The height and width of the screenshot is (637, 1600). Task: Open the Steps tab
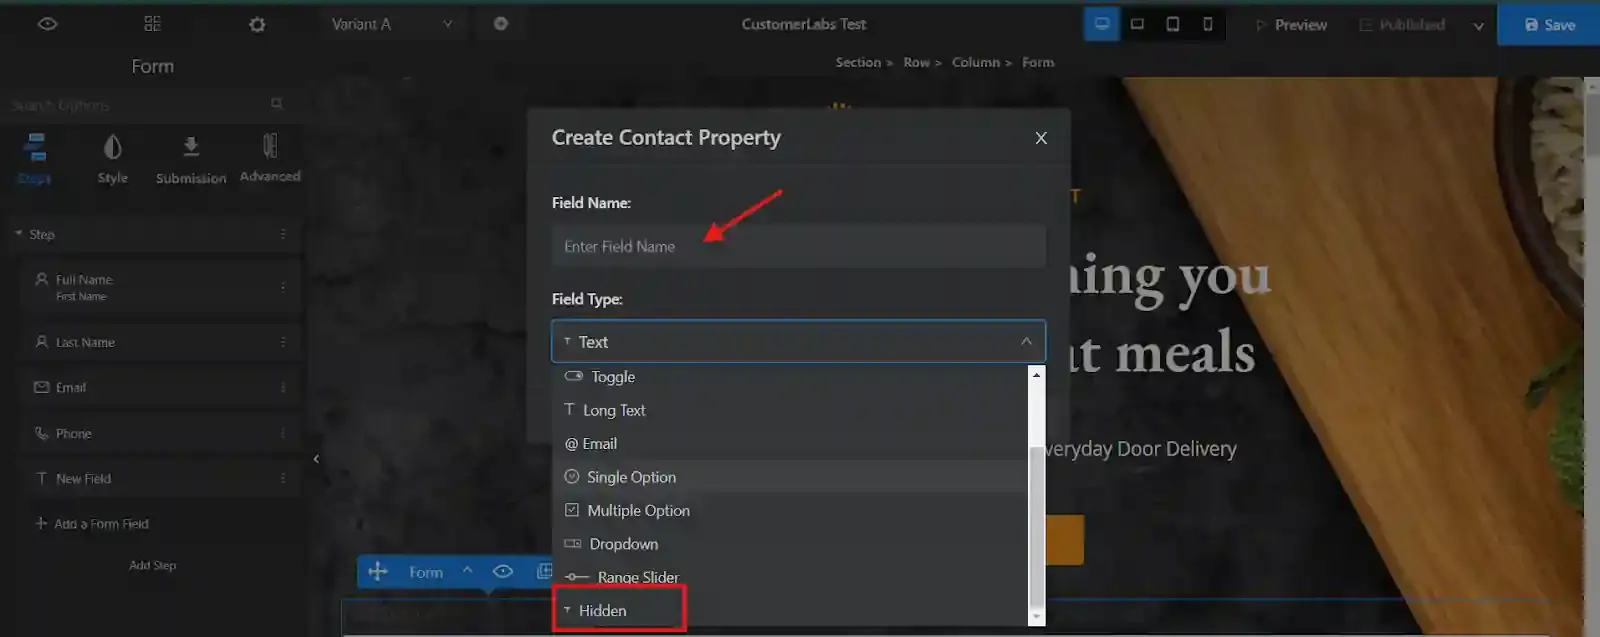34,158
